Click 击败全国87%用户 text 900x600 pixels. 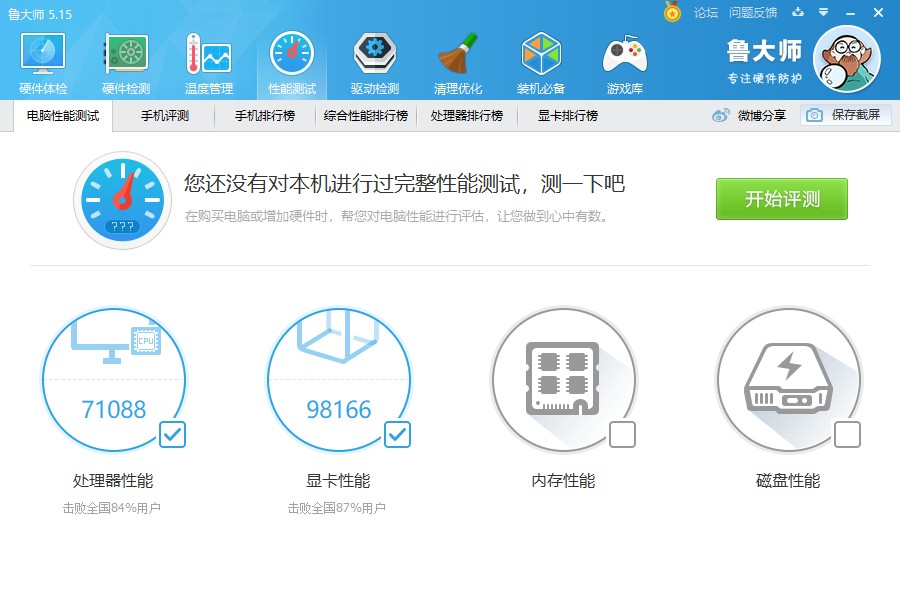336,508
